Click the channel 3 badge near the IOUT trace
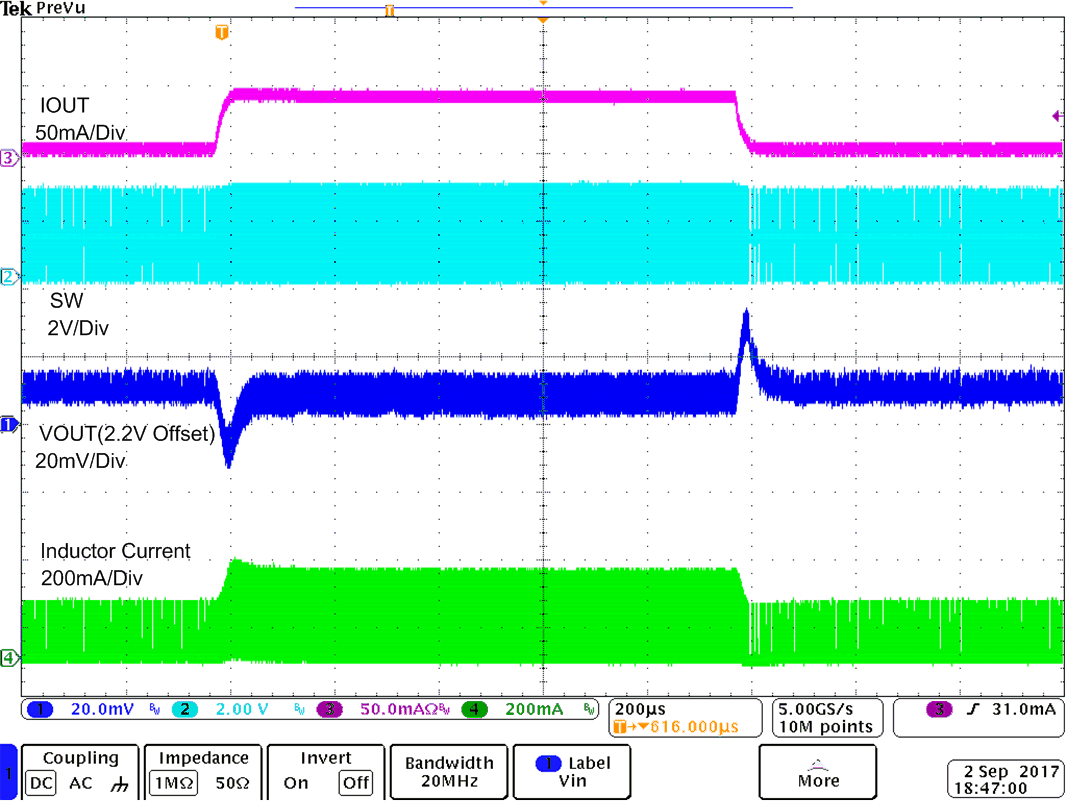This screenshot has height=801, width=1068. click(9, 157)
